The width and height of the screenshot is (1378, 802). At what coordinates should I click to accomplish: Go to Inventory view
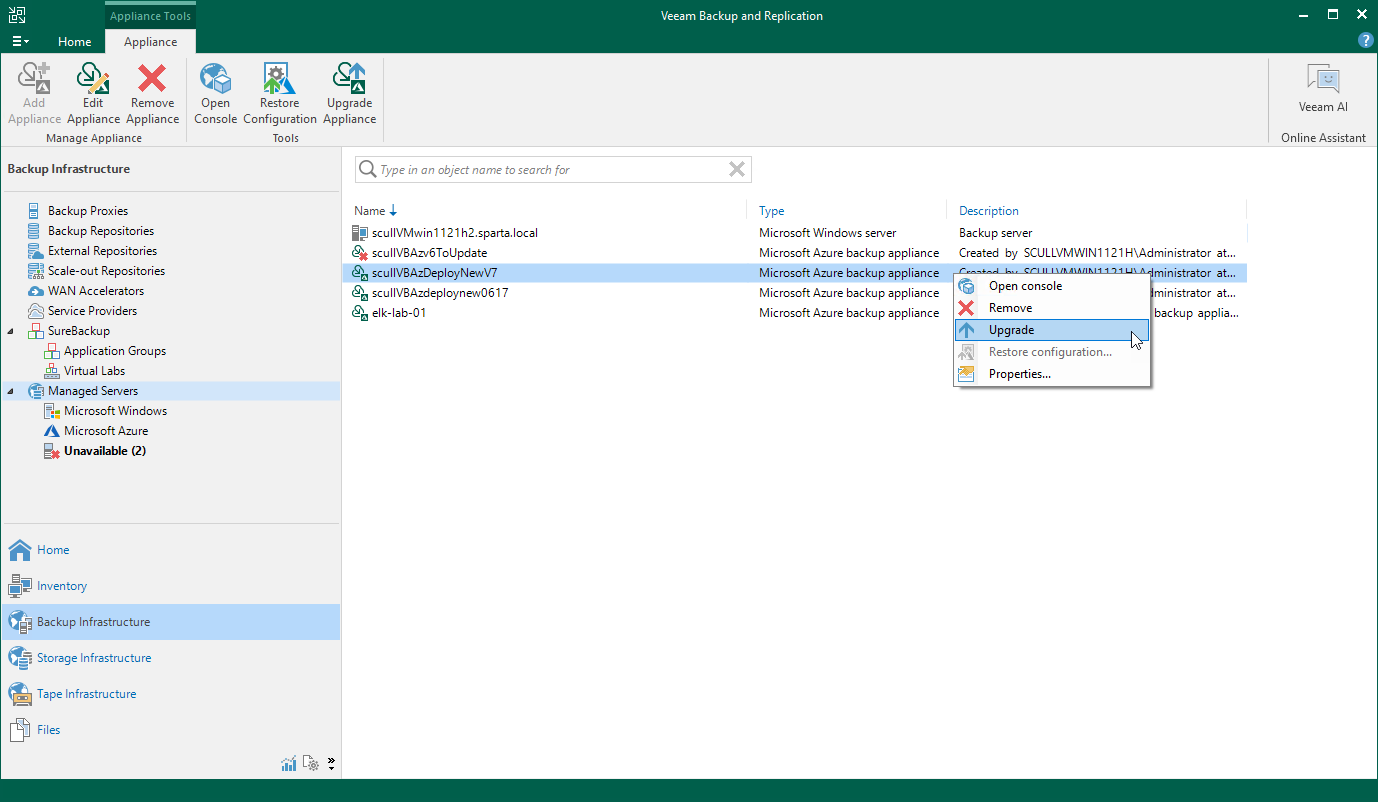(x=170, y=586)
